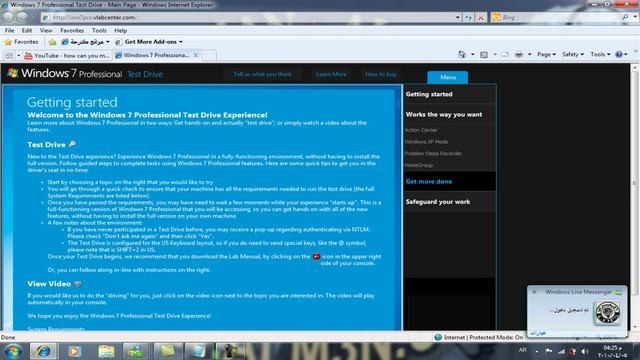Select HomeGroup in the sidebar
The height and width of the screenshot is (360, 640).
point(418,165)
